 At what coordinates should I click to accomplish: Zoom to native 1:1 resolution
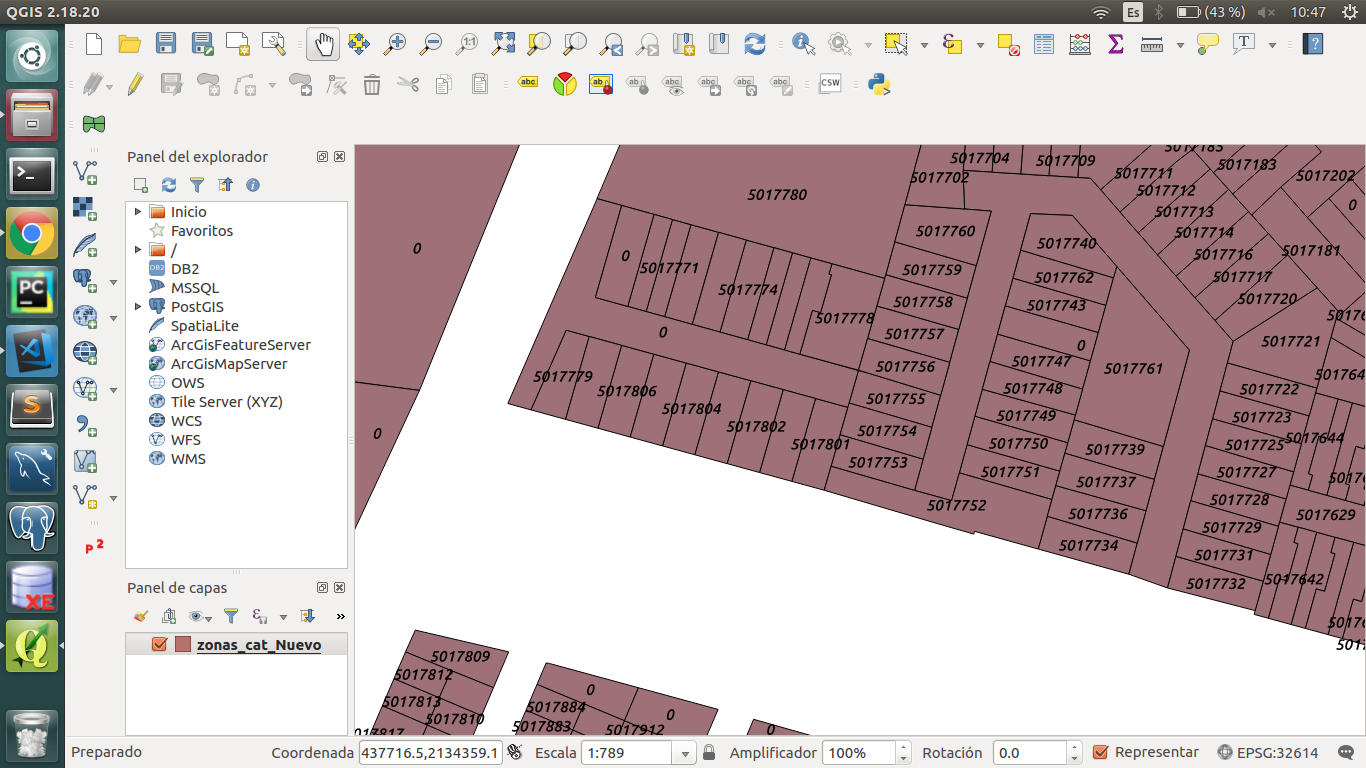tap(467, 44)
